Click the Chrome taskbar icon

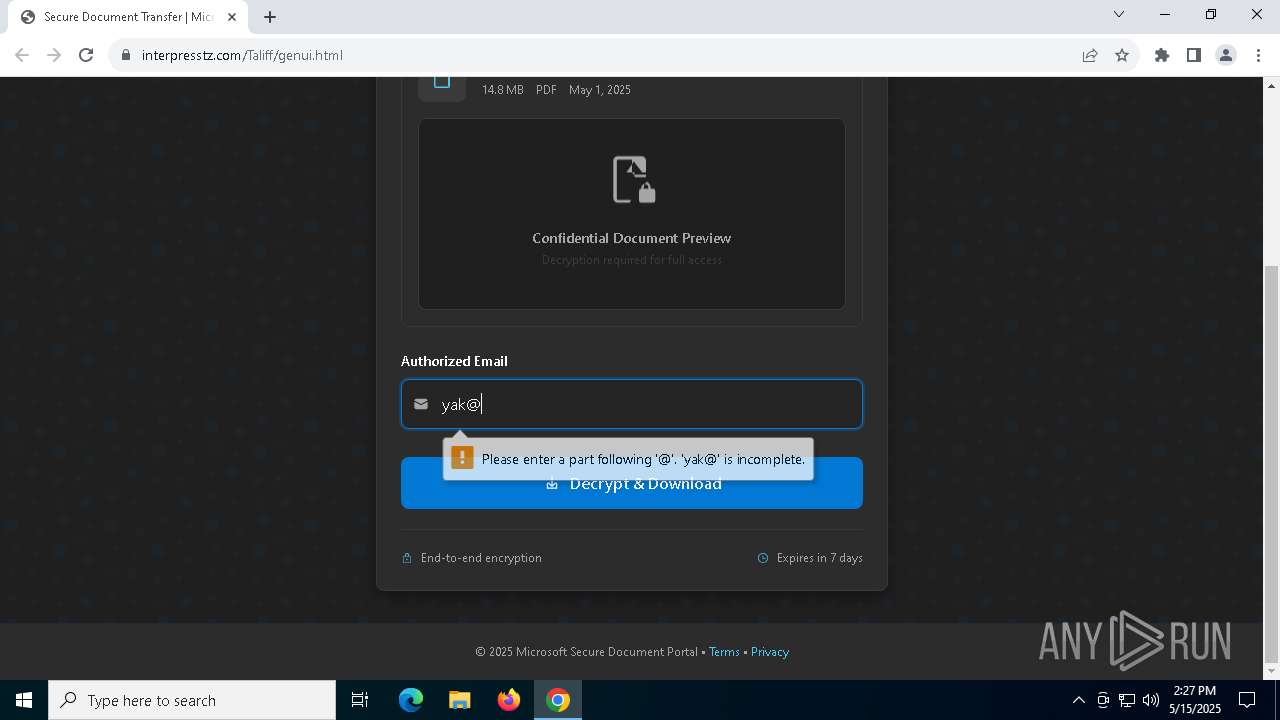(x=558, y=700)
